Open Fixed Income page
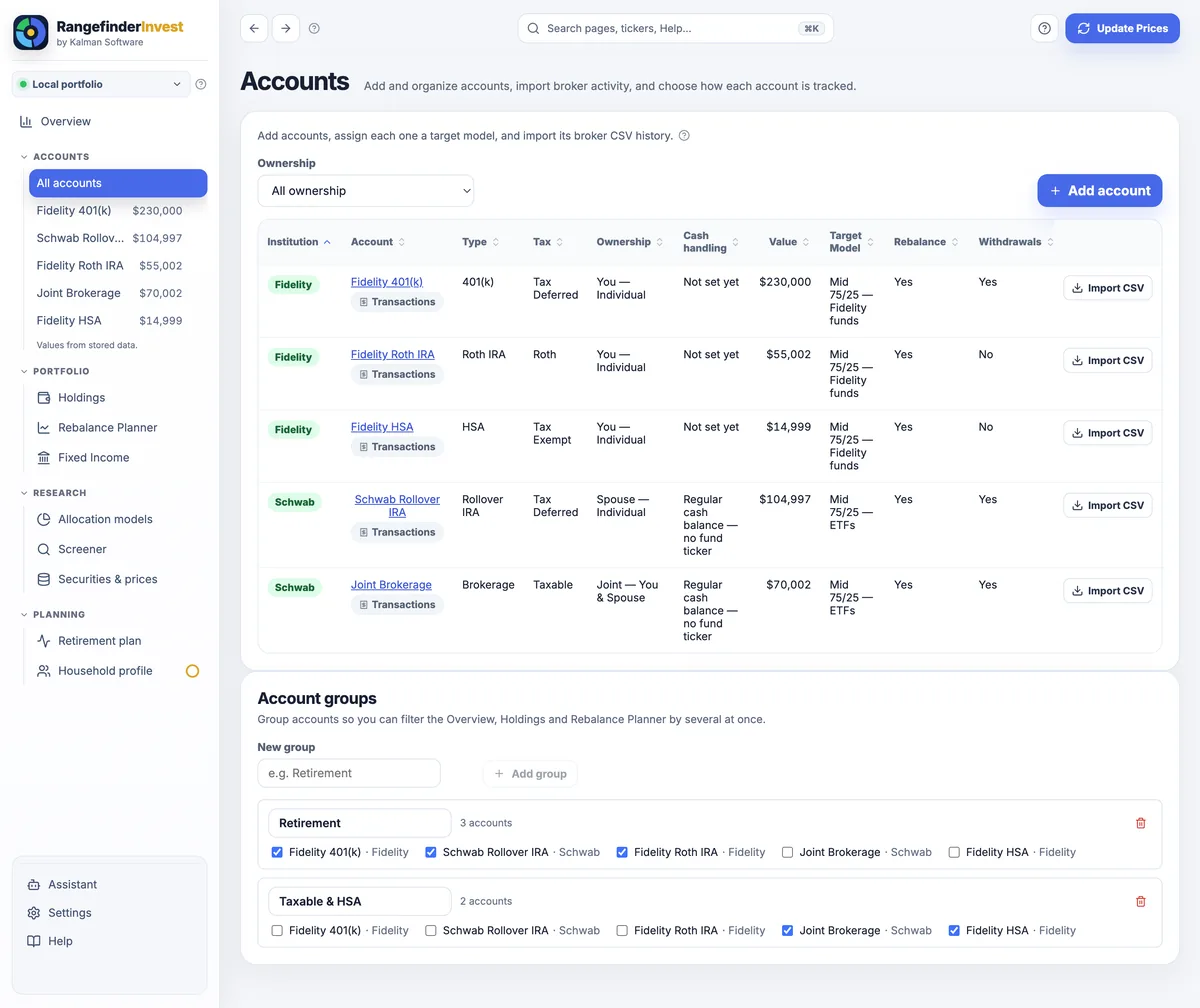Image resolution: width=1200 pixels, height=1008 pixels. (118, 457)
